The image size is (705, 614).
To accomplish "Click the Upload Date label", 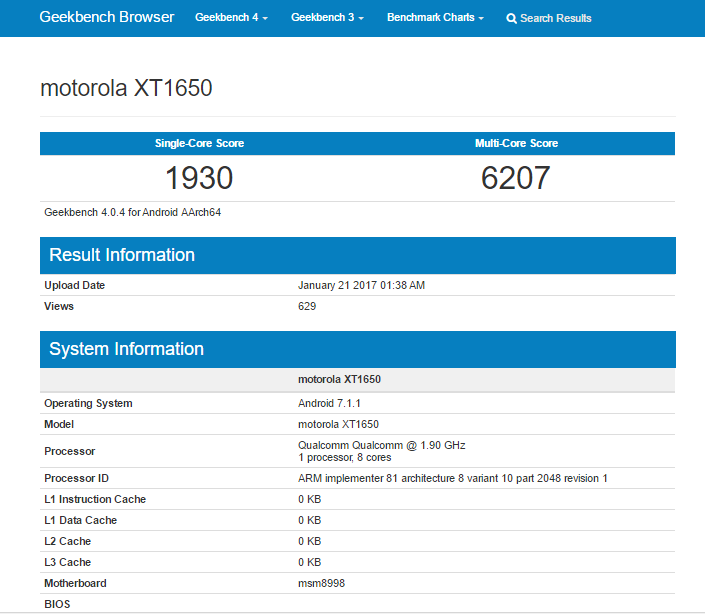I will 75,285.
